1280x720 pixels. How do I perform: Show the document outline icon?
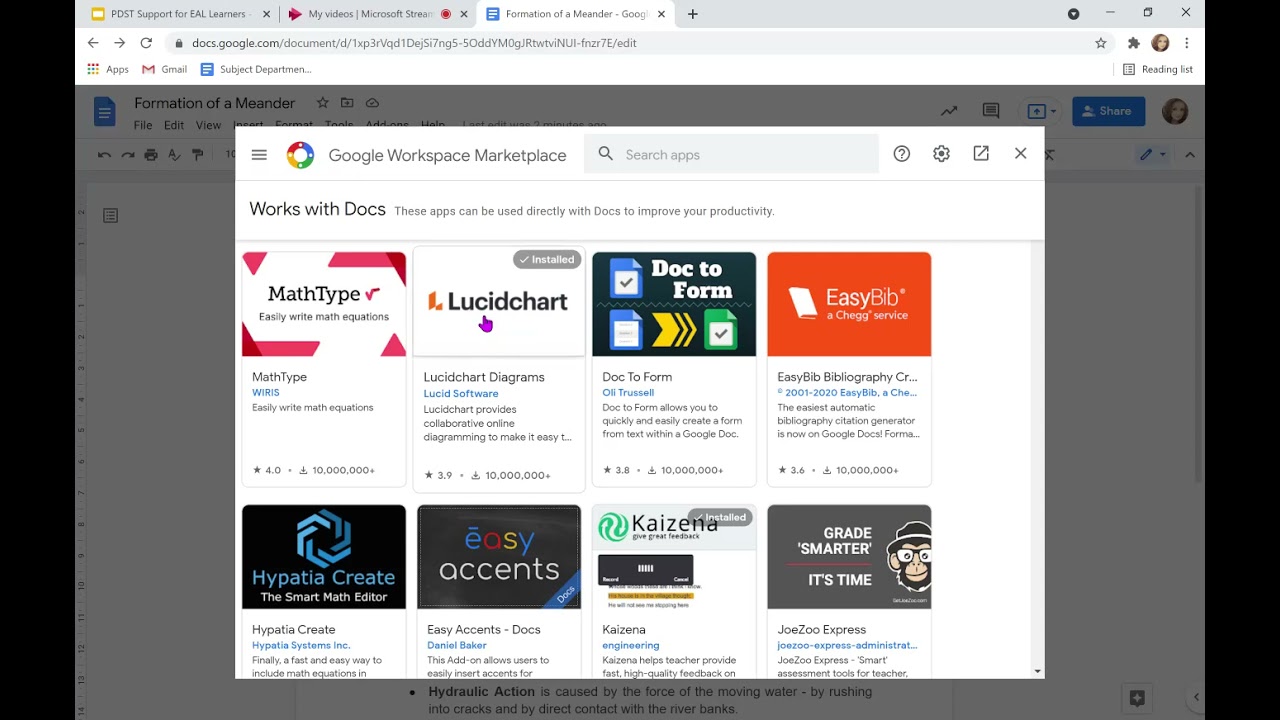tap(111, 215)
